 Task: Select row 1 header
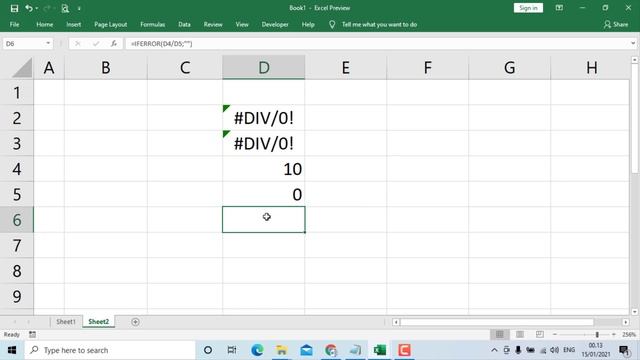pyautogui.click(x=17, y=93)
